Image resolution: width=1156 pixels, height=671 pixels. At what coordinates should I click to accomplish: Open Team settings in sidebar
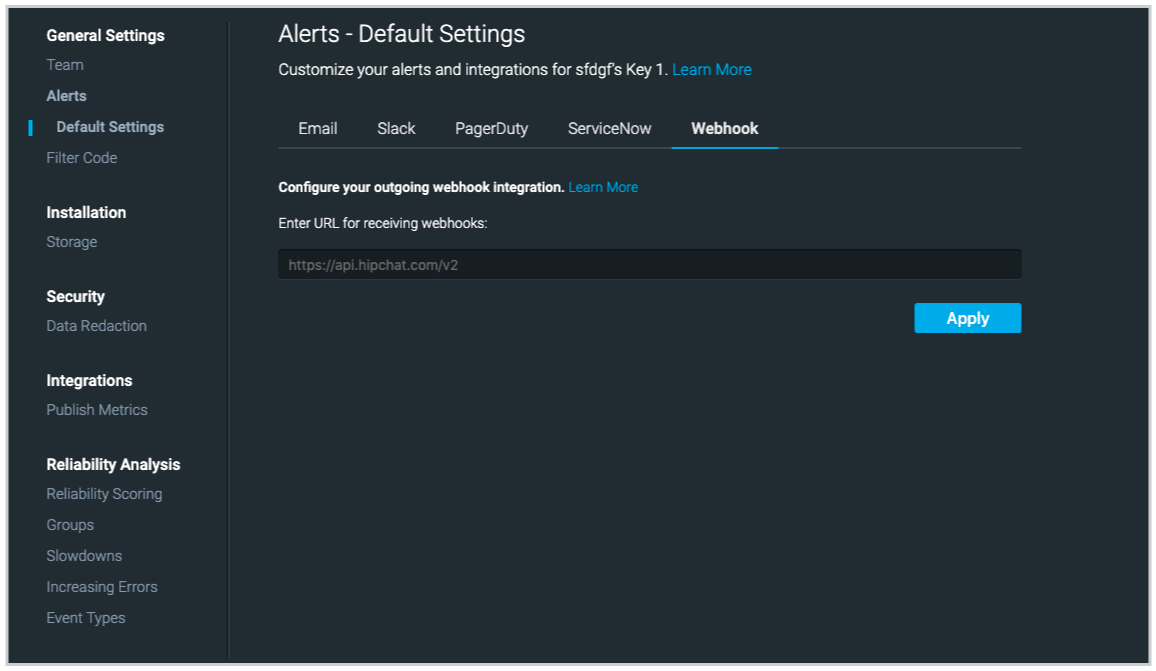pos(65,65)
